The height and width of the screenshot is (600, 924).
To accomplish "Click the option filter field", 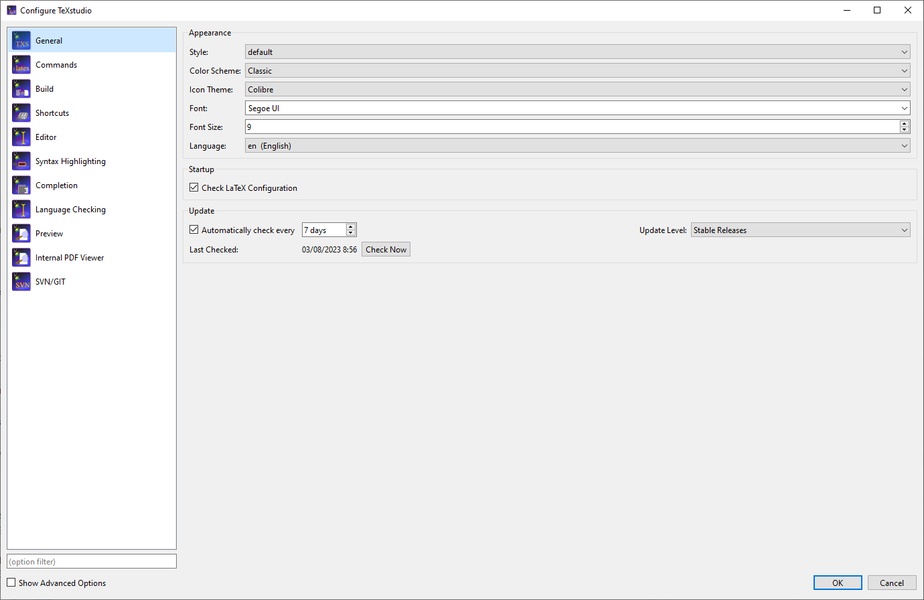I will 91,561.
